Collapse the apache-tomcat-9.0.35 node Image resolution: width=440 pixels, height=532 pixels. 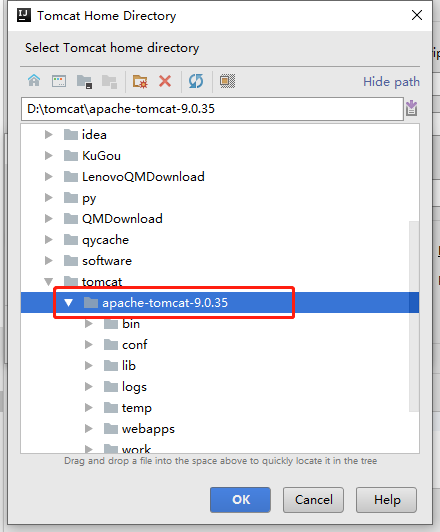tap(69, 303)
